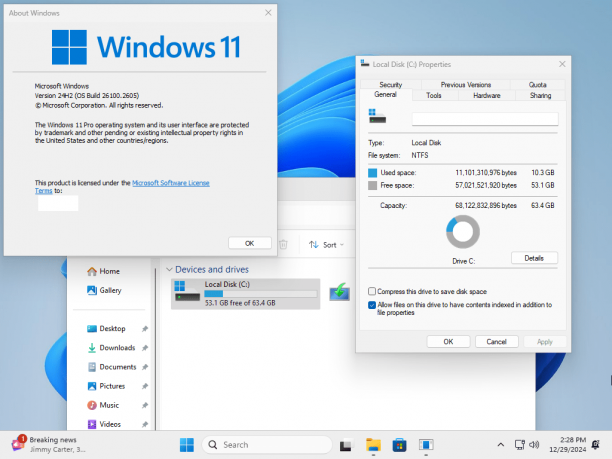Click the Delete trash icon in File Explorer
The width and height of the screenshot is (612, 459).
click(x=284, y=245)
